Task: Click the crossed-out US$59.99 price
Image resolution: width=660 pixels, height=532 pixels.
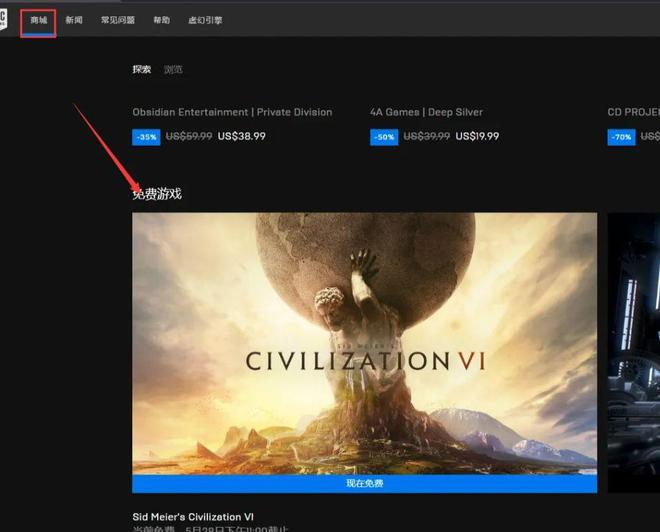Action: click(x=189, y=136)
